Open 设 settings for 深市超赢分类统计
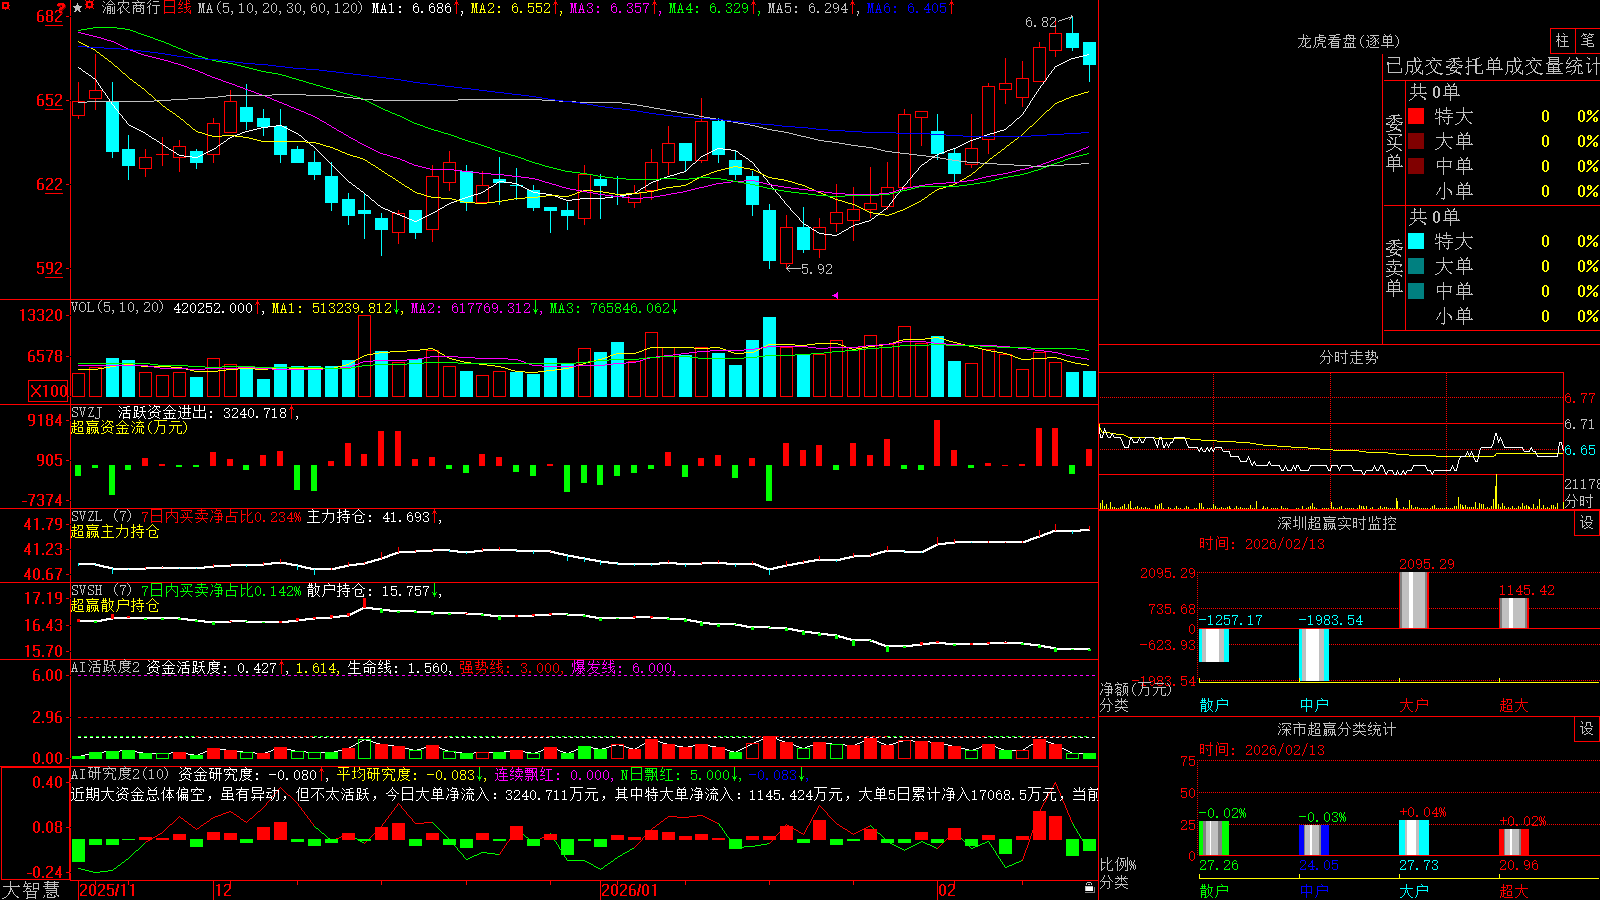This screenshot has height=900, width=1600. (x=1587, y=729)
